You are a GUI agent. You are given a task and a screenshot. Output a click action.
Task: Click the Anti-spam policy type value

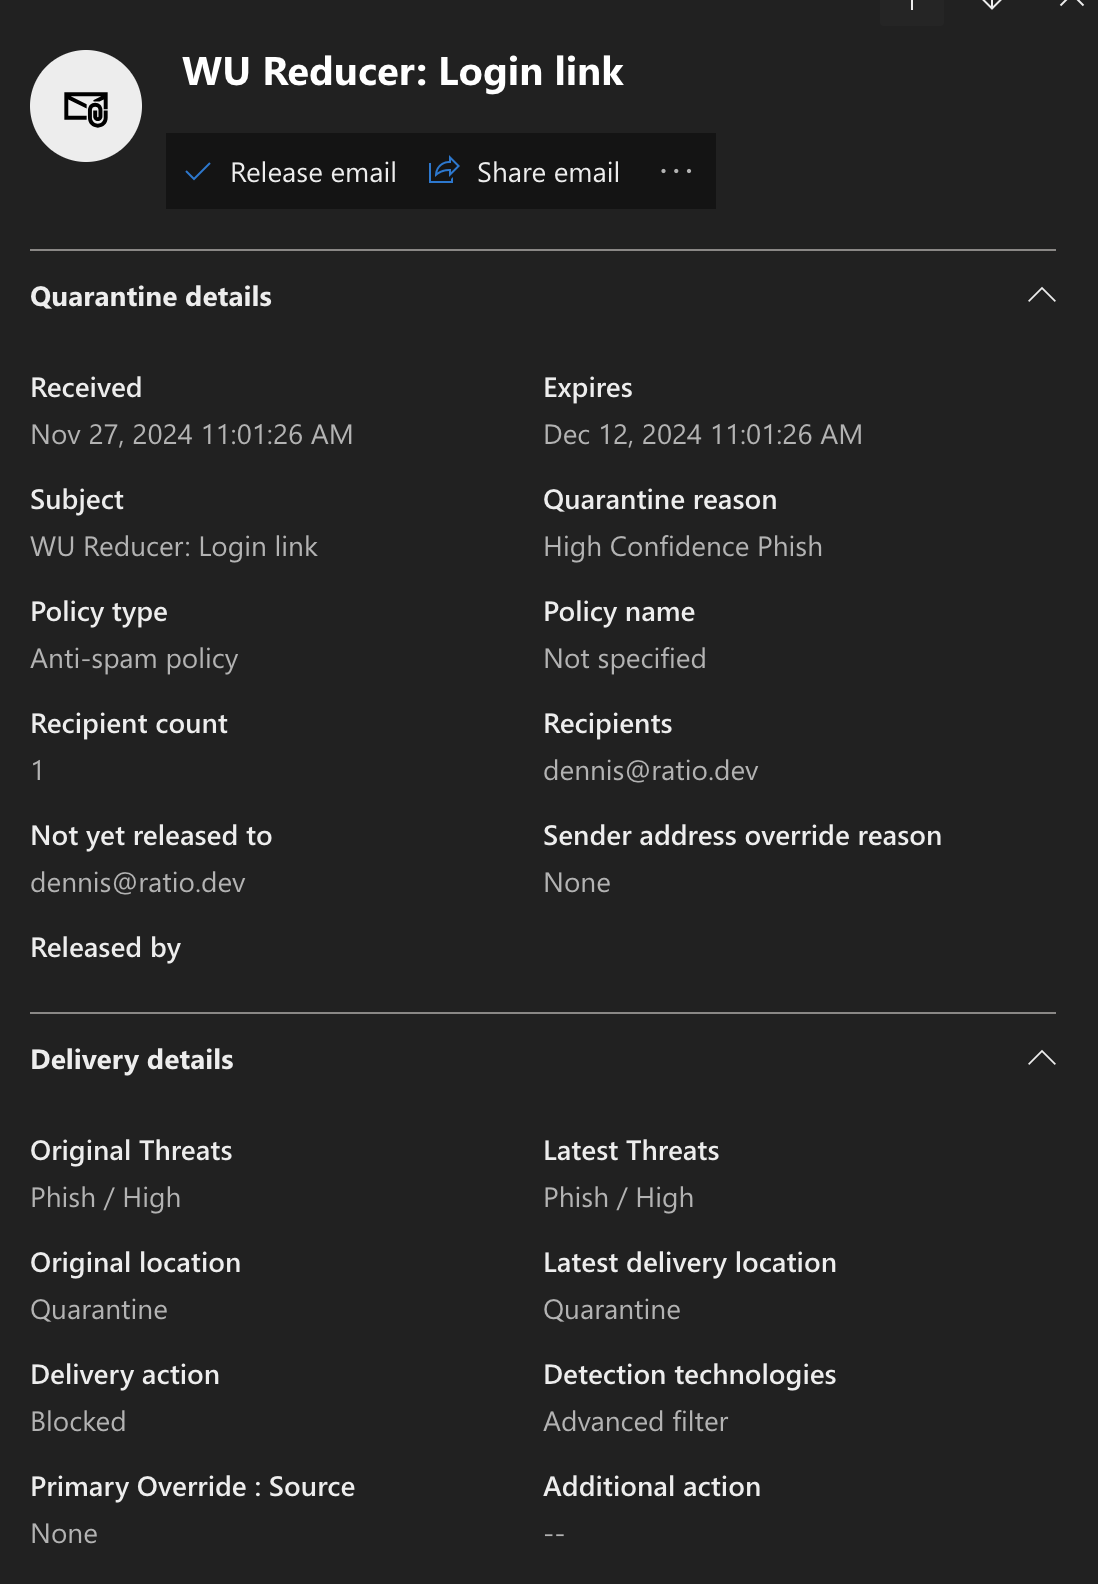coord(134,659)
